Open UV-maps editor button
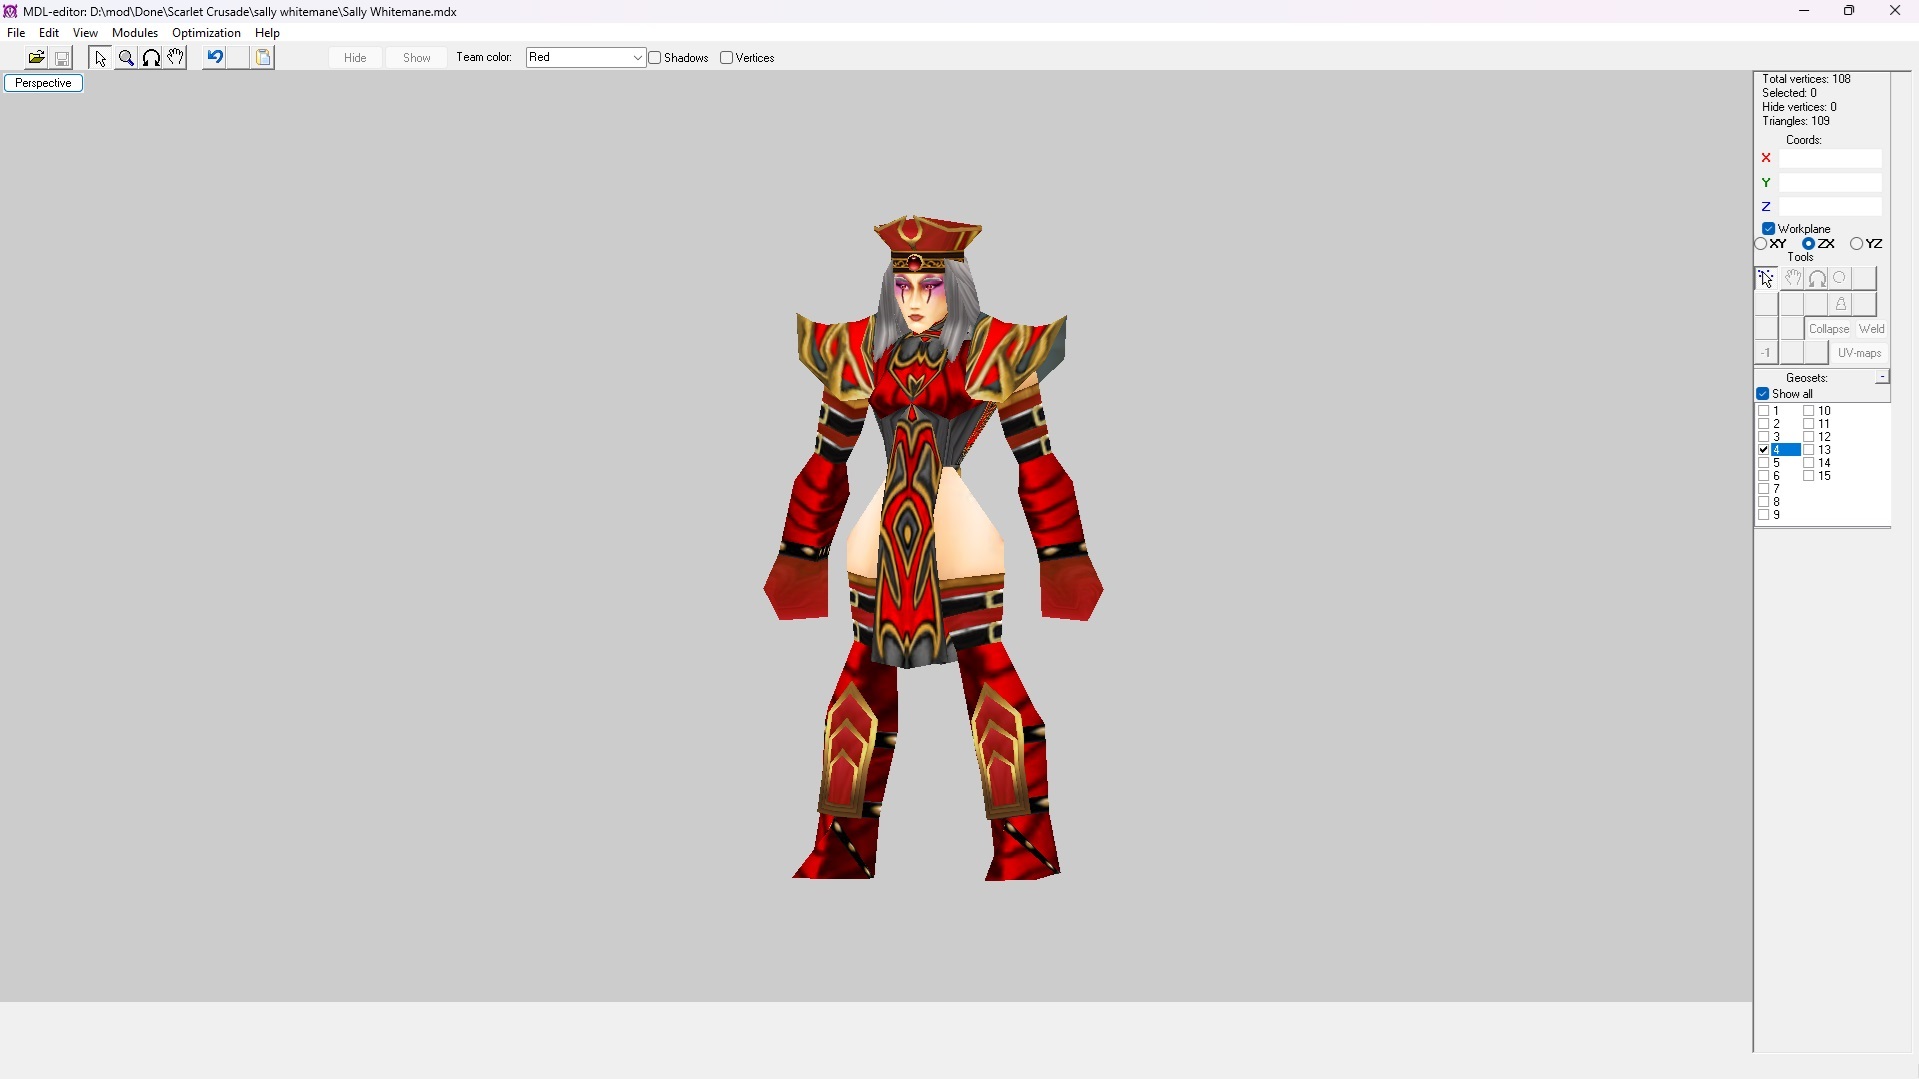 pyautogui.click(x=1861, y=353)
